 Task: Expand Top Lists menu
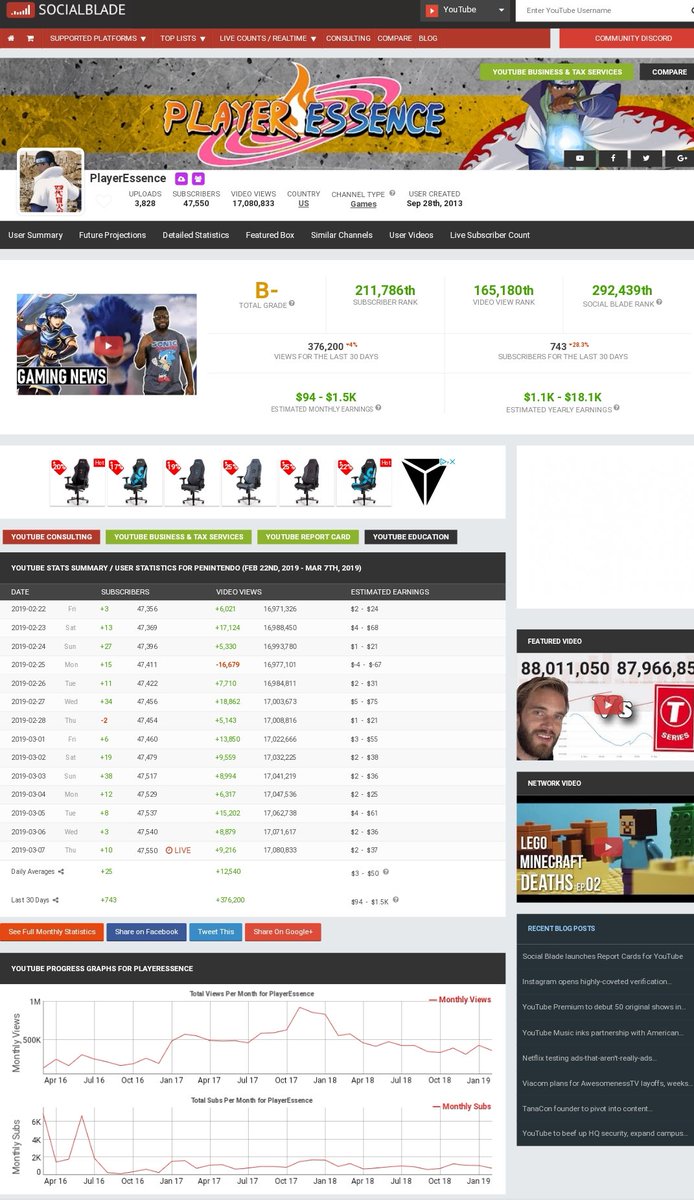tap(183, 38)
